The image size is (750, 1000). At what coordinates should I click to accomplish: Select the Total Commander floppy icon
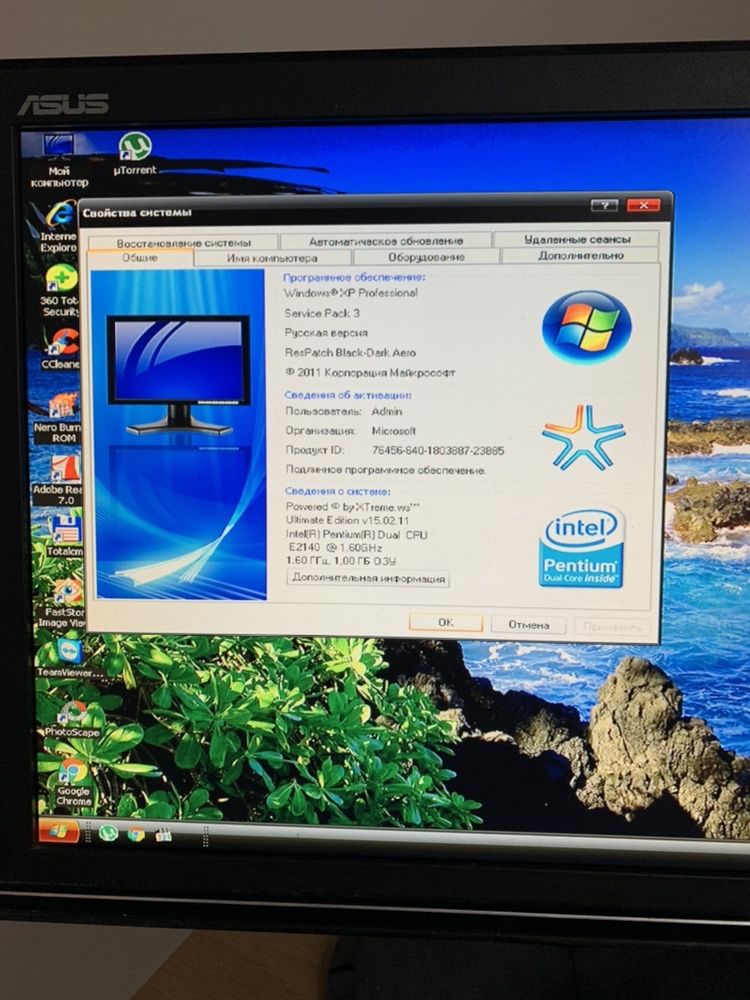[x=65, y=536]
